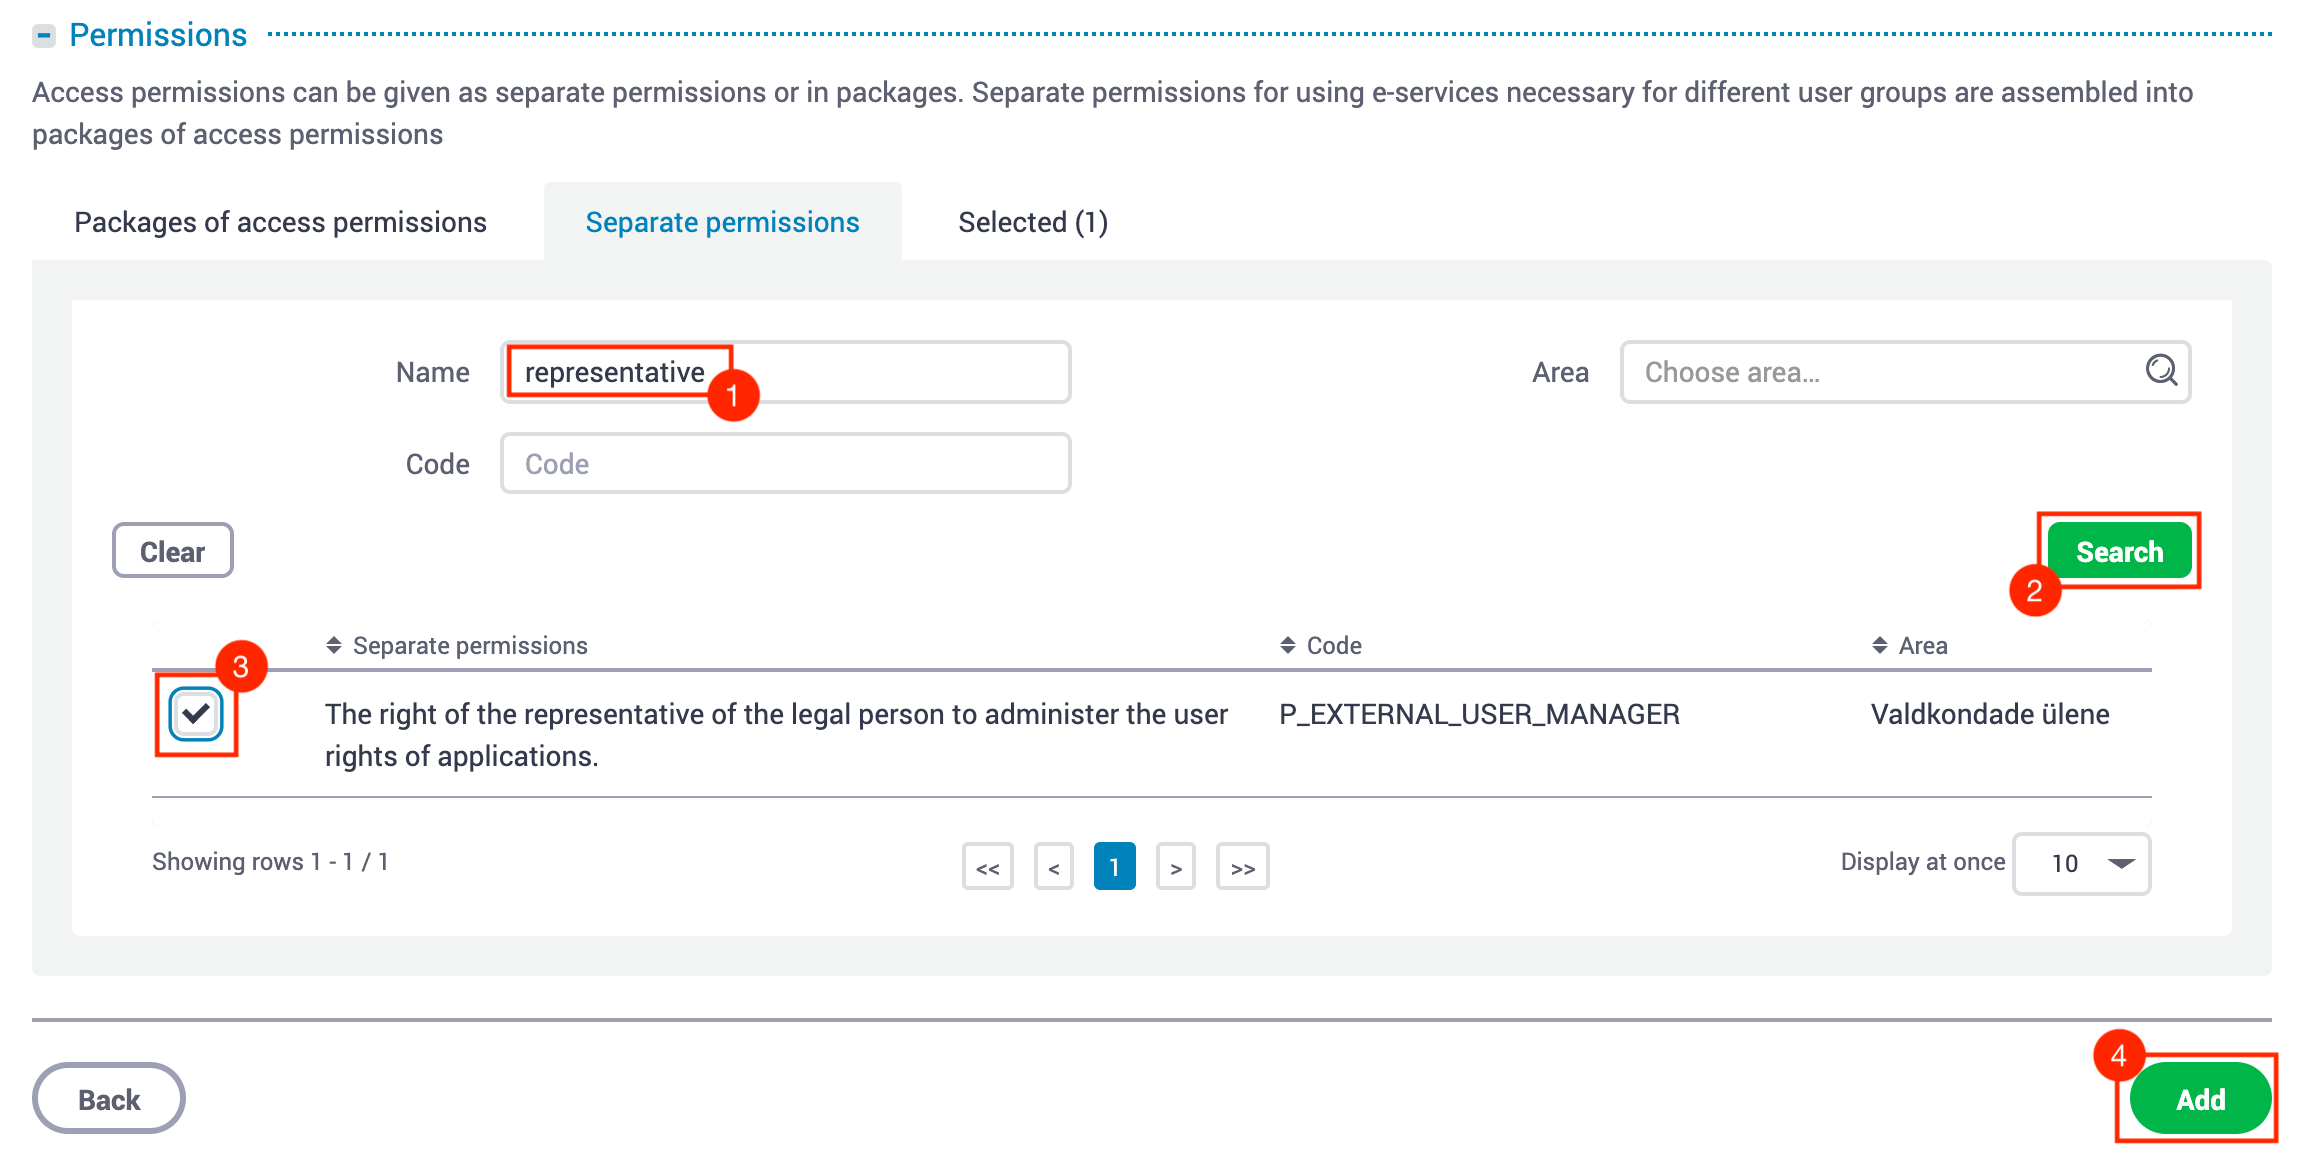Switch to Packages of access permissions tab
This screenshot has height=1169, width=2307.
(280, 221)
